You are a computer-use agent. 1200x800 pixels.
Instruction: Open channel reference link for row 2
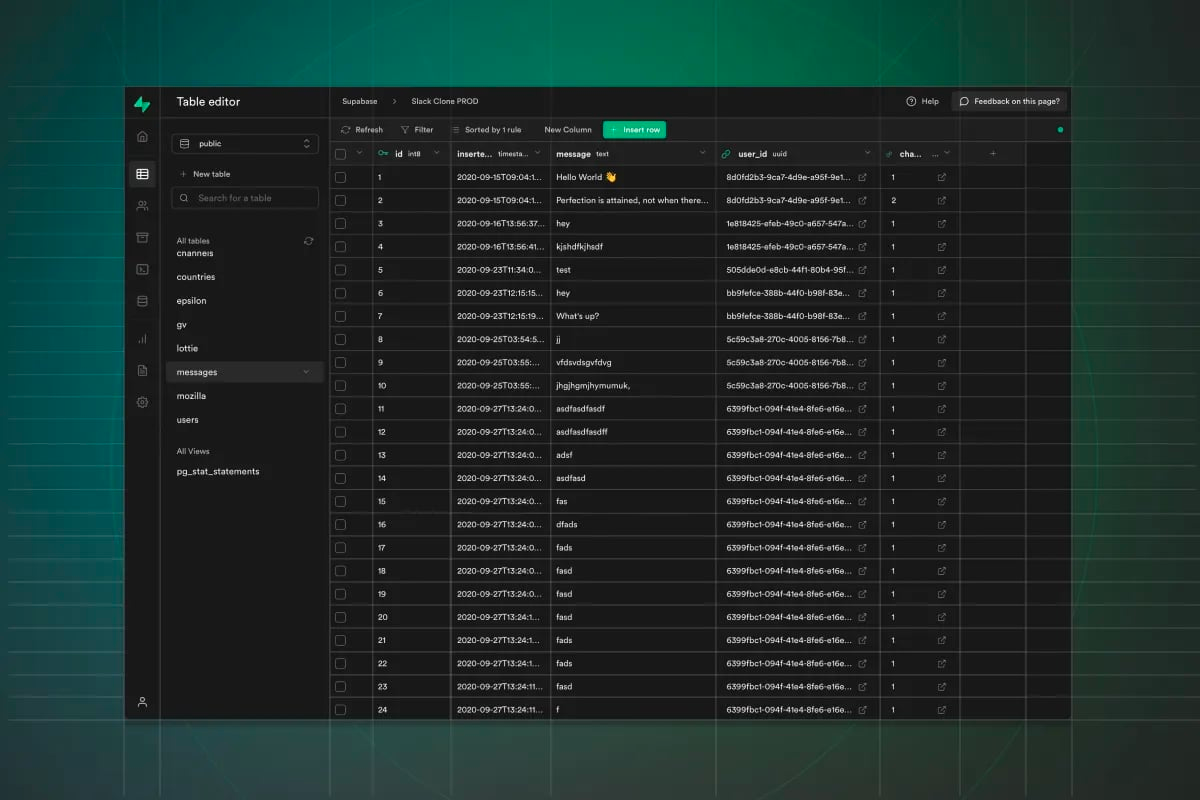tap(942, 200)
